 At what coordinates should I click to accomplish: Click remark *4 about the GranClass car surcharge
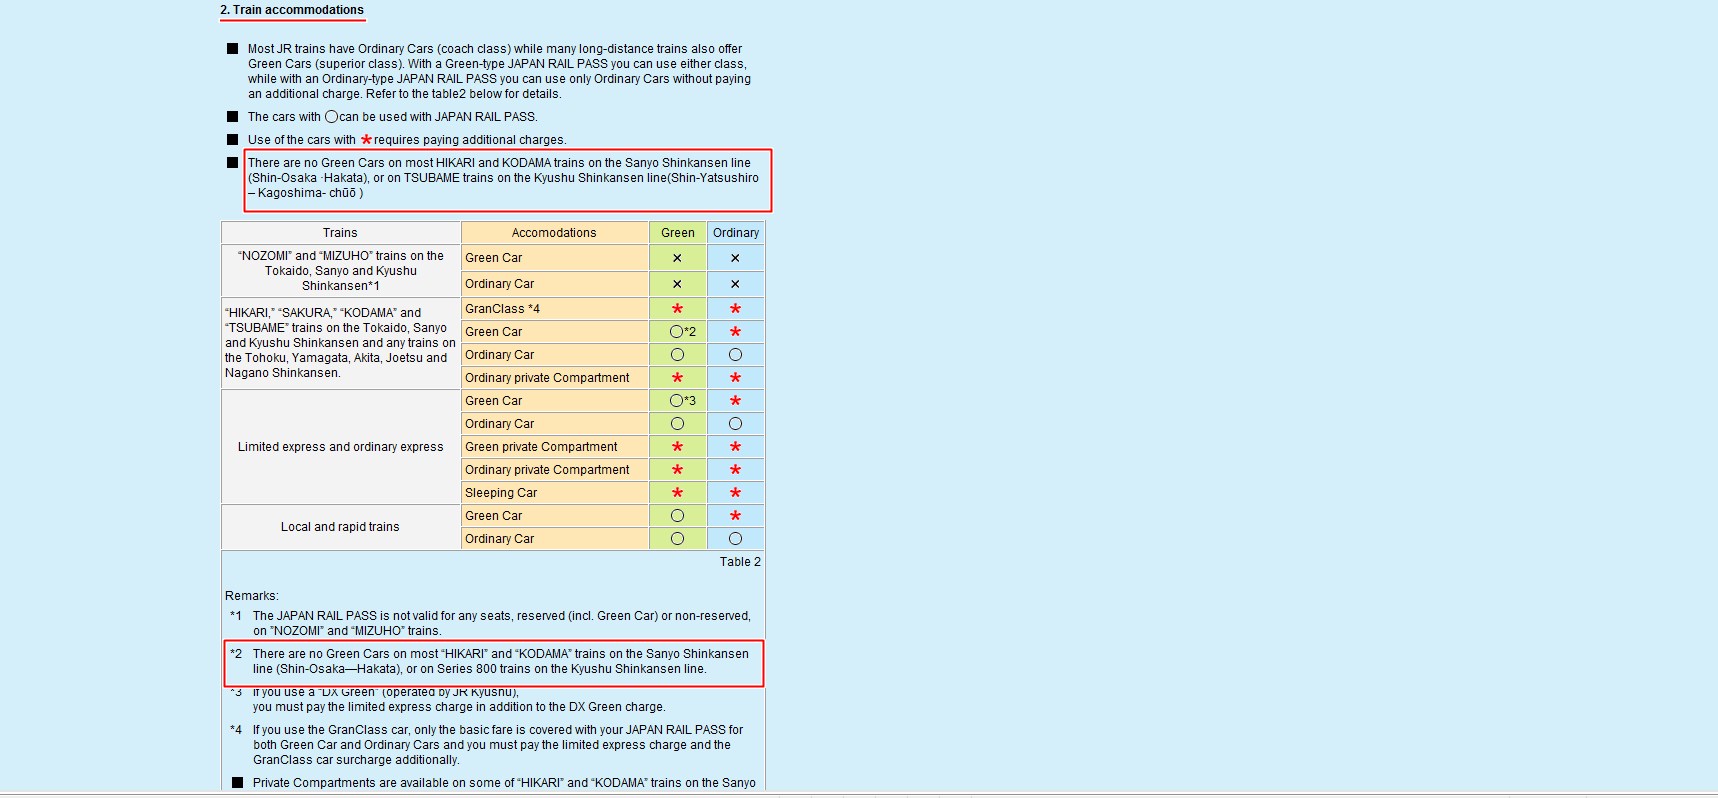pos(498,745)
